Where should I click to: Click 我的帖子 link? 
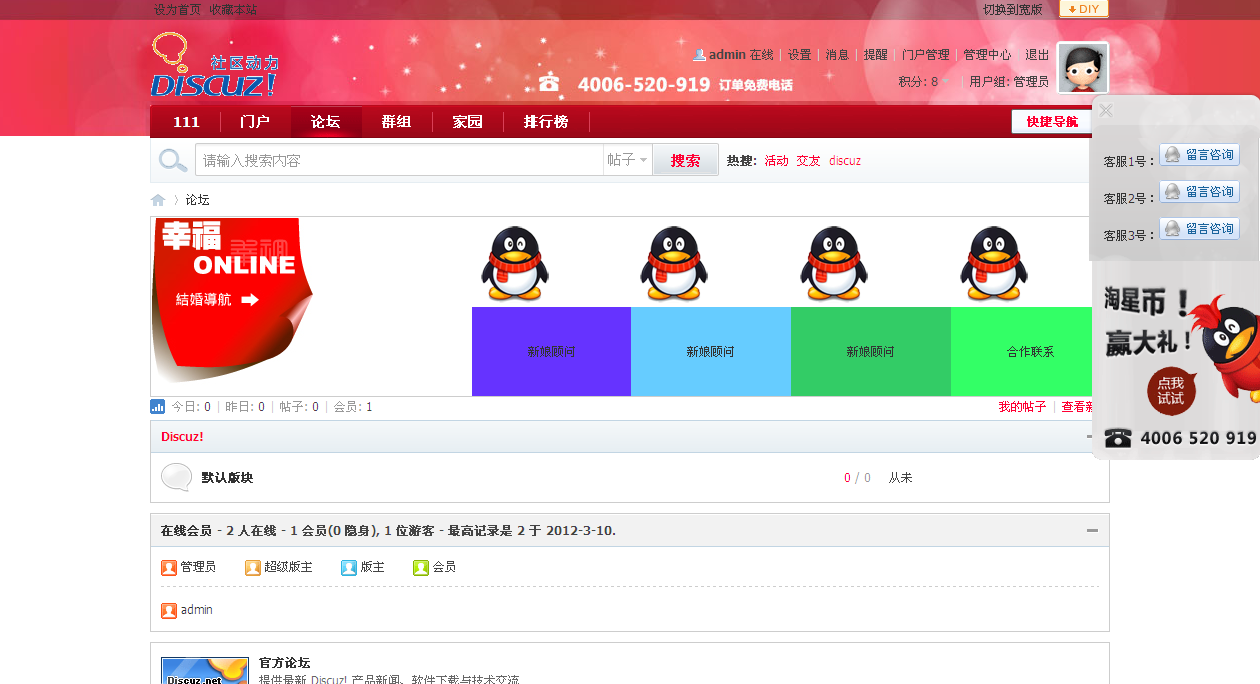(1022, 407)
